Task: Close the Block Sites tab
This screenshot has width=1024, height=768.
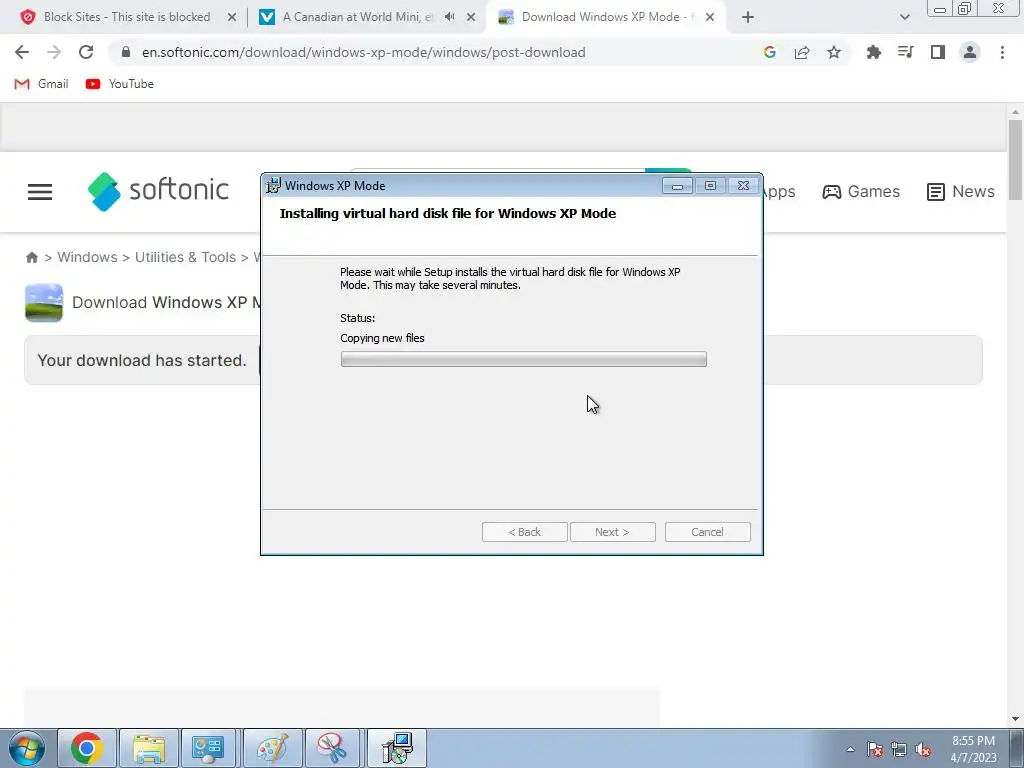Action: click(x=232, y=17)
